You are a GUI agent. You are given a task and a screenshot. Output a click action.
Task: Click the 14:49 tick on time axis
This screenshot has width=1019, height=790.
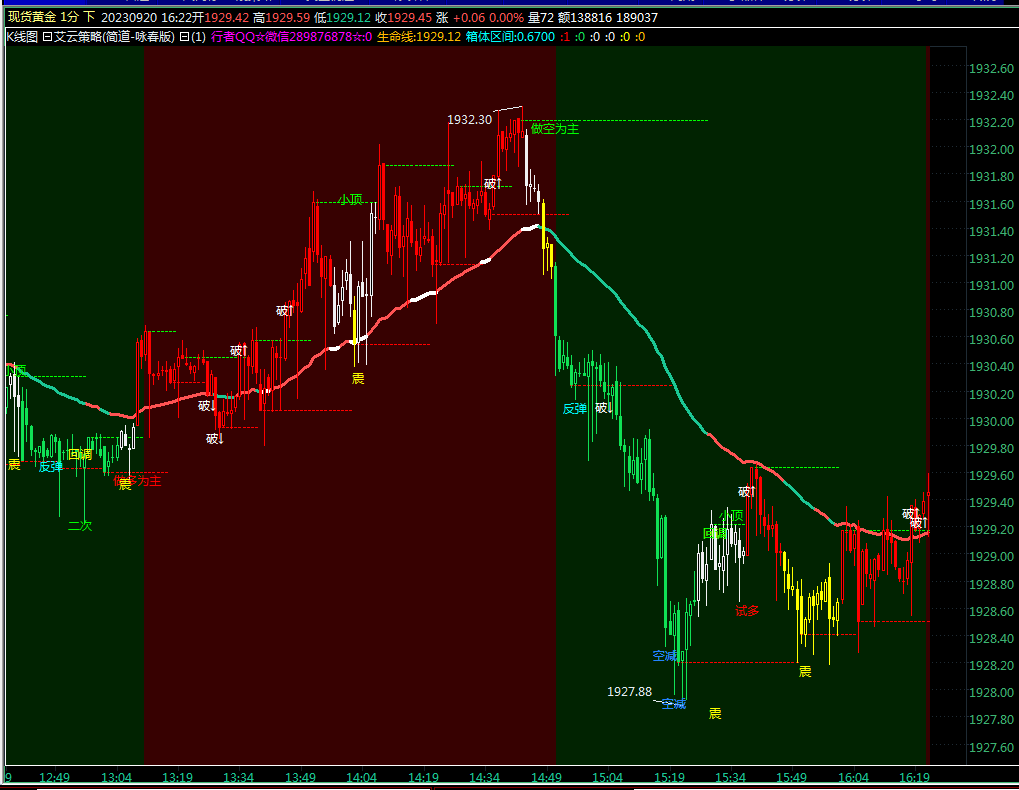(x=545, y=777)
